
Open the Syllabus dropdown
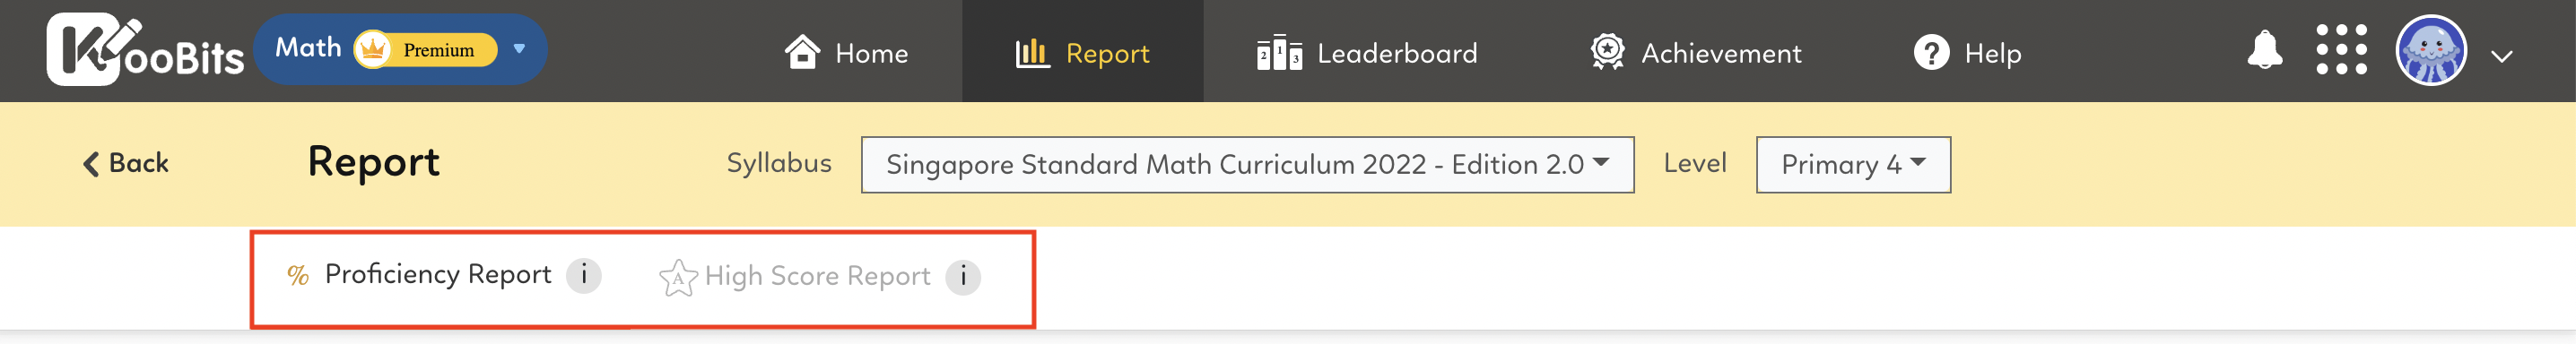(1247, 164)
